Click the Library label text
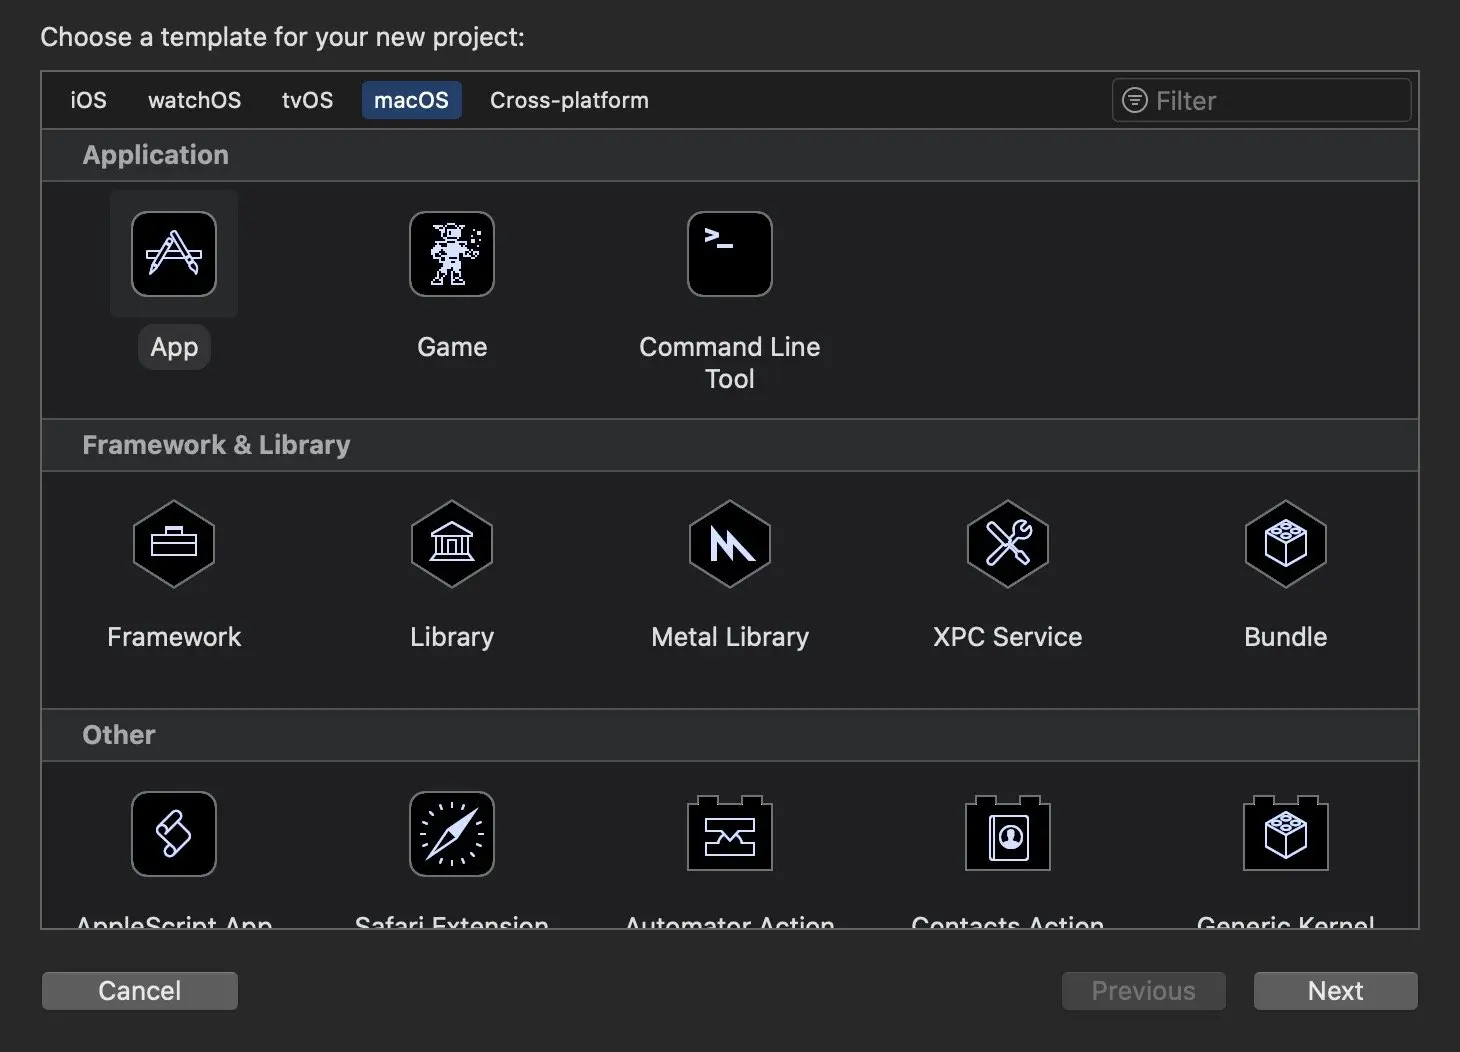 [x=452, y=637]
